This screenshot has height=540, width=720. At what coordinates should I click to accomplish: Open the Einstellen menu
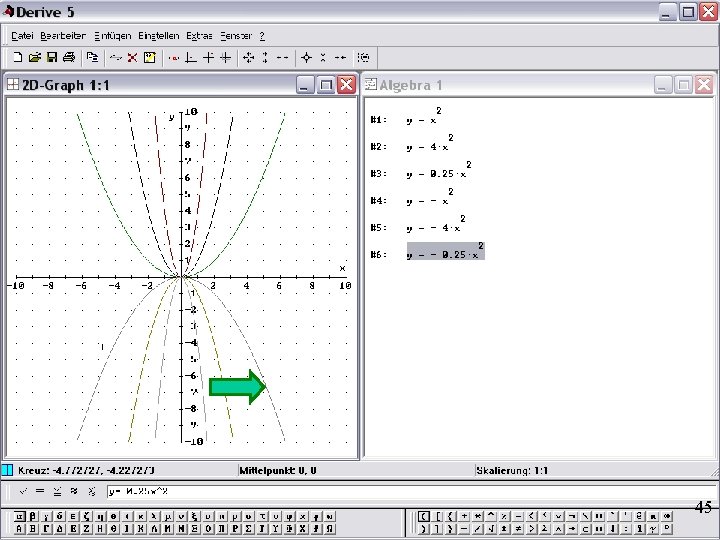[x=158, y=36]
